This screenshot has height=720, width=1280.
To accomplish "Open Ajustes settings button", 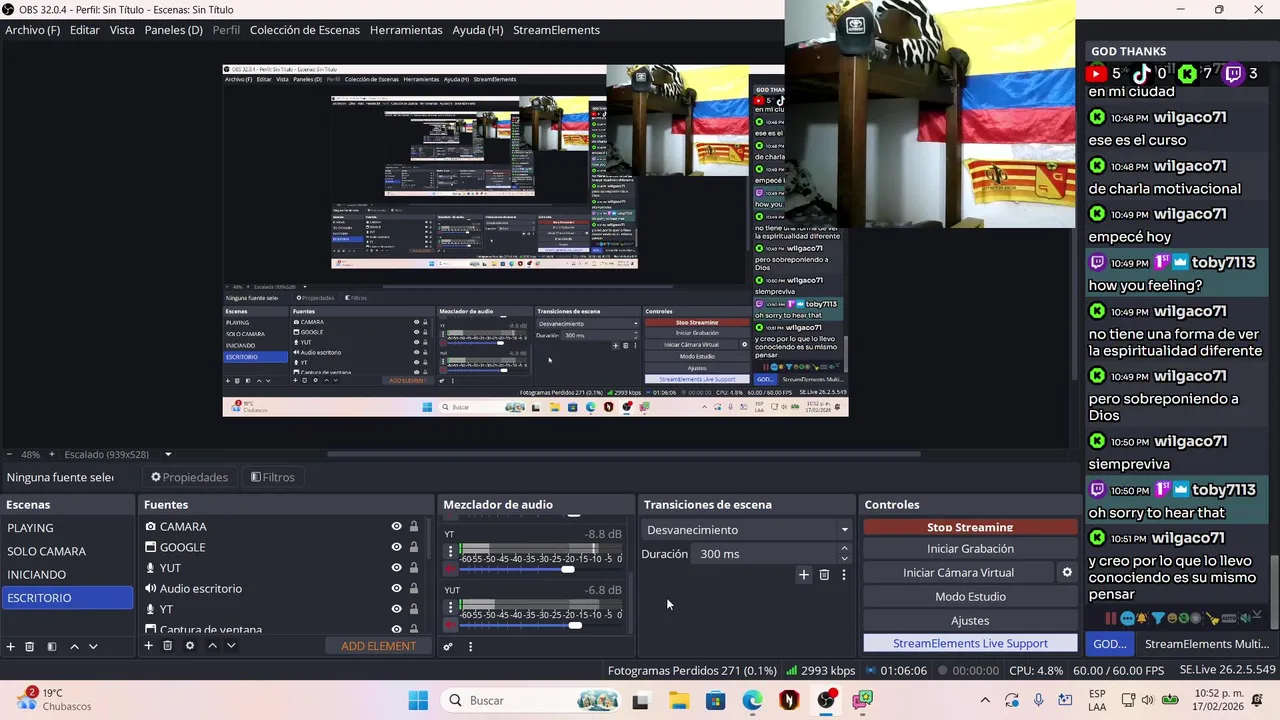I will (x=970, y=620).
